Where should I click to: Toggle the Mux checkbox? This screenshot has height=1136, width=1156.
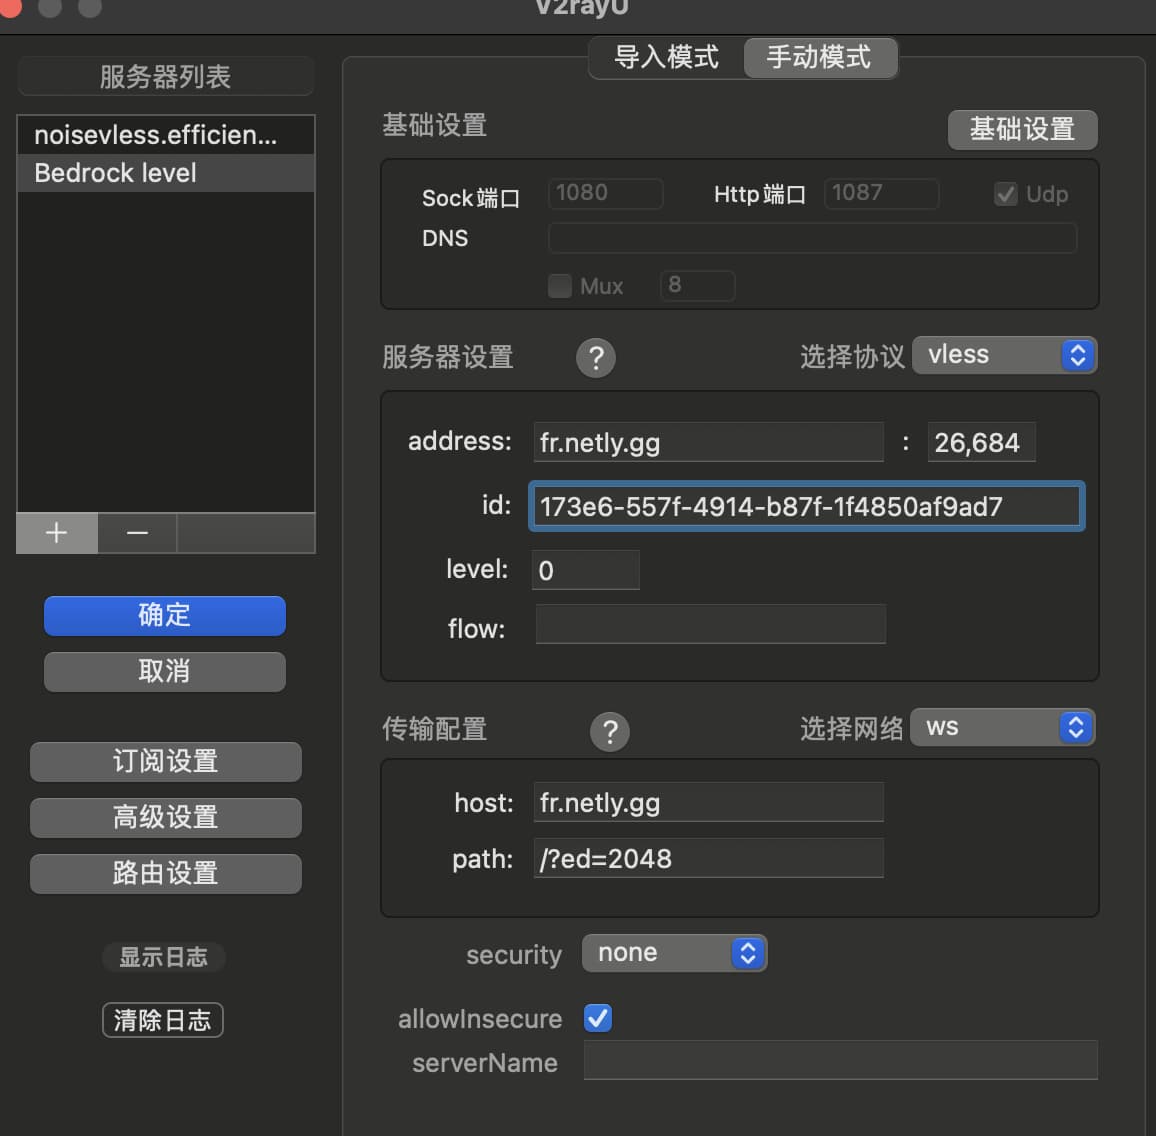tap(560, 286)
